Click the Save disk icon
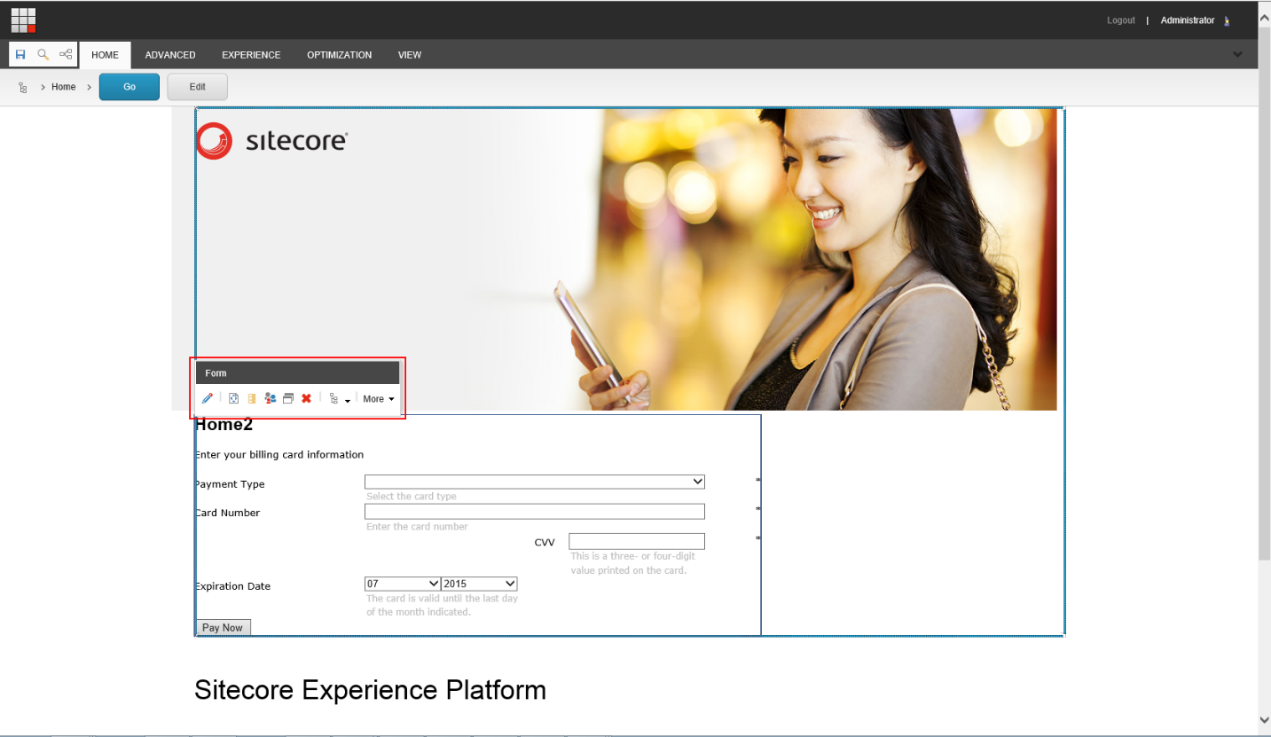 pyautogui.click(x=20, y=55)
